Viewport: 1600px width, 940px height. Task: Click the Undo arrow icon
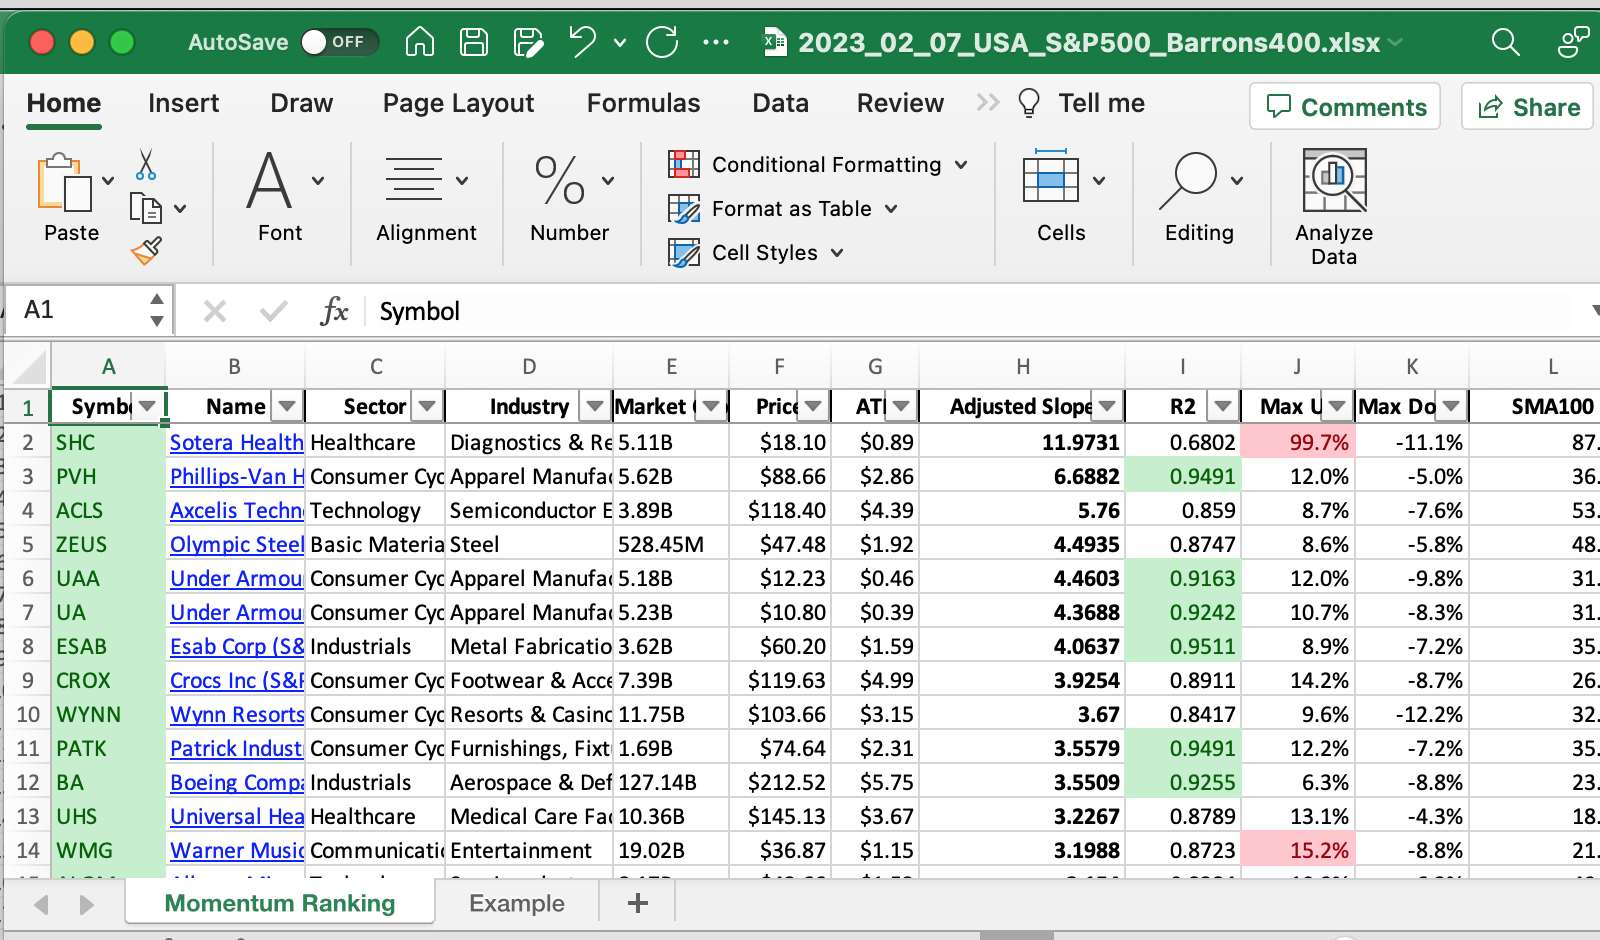pyautogui.click(x=582, y=42)
